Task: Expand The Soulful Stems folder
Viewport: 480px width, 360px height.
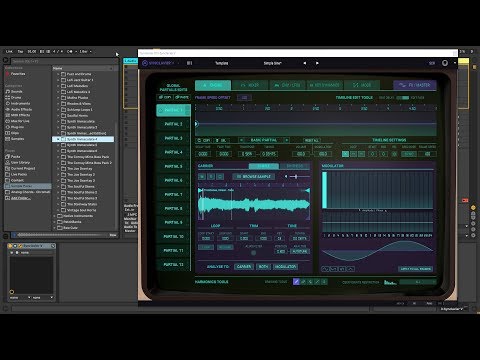Action: point(58,186)
